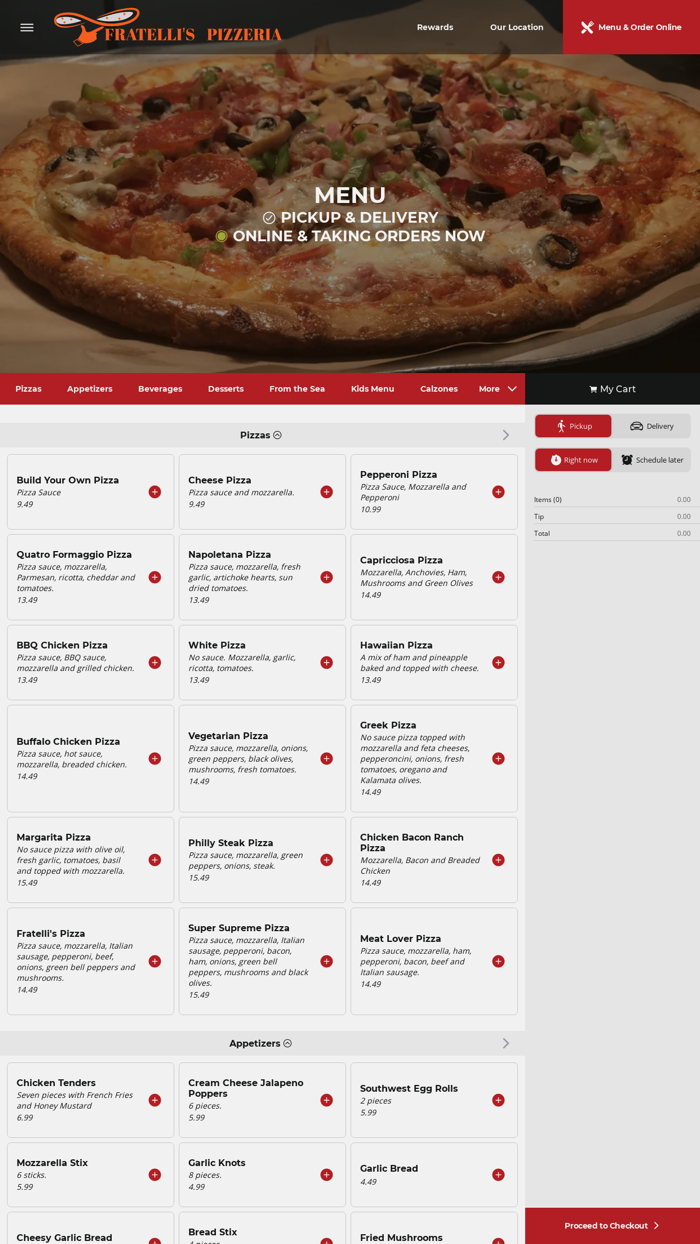Collapse the Appetizers section heading
The width and height of the screenshot is (700, 1244).
pyautogui.click(x=261, y=1043)
